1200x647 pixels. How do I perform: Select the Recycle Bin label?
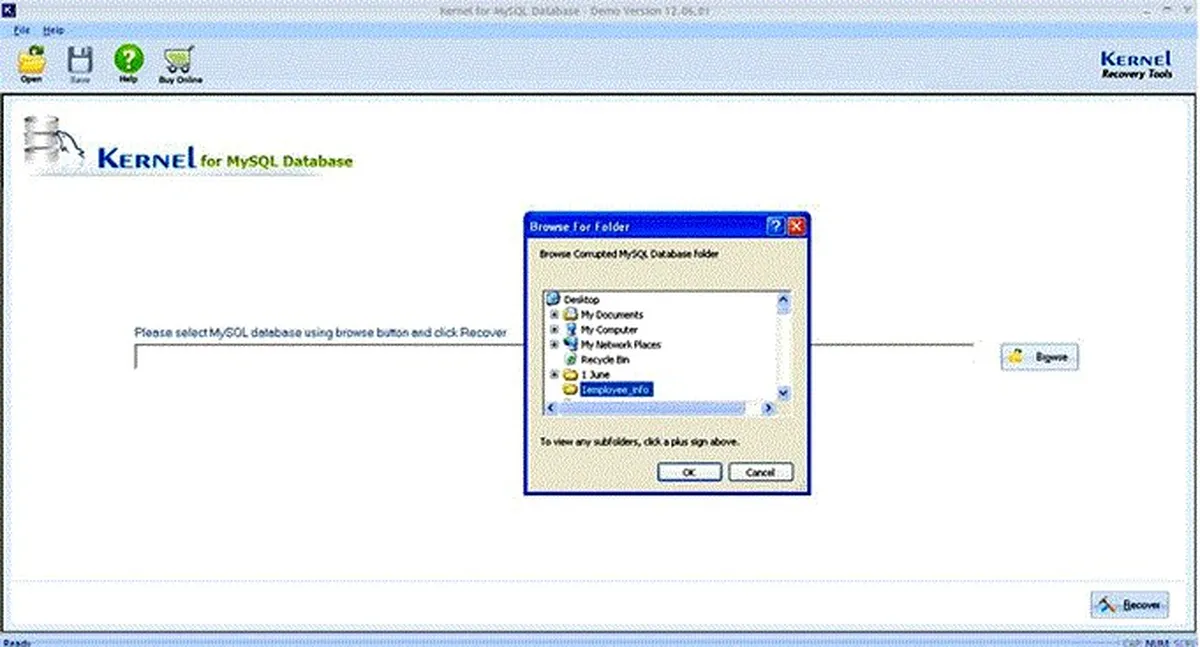[606, 359]
